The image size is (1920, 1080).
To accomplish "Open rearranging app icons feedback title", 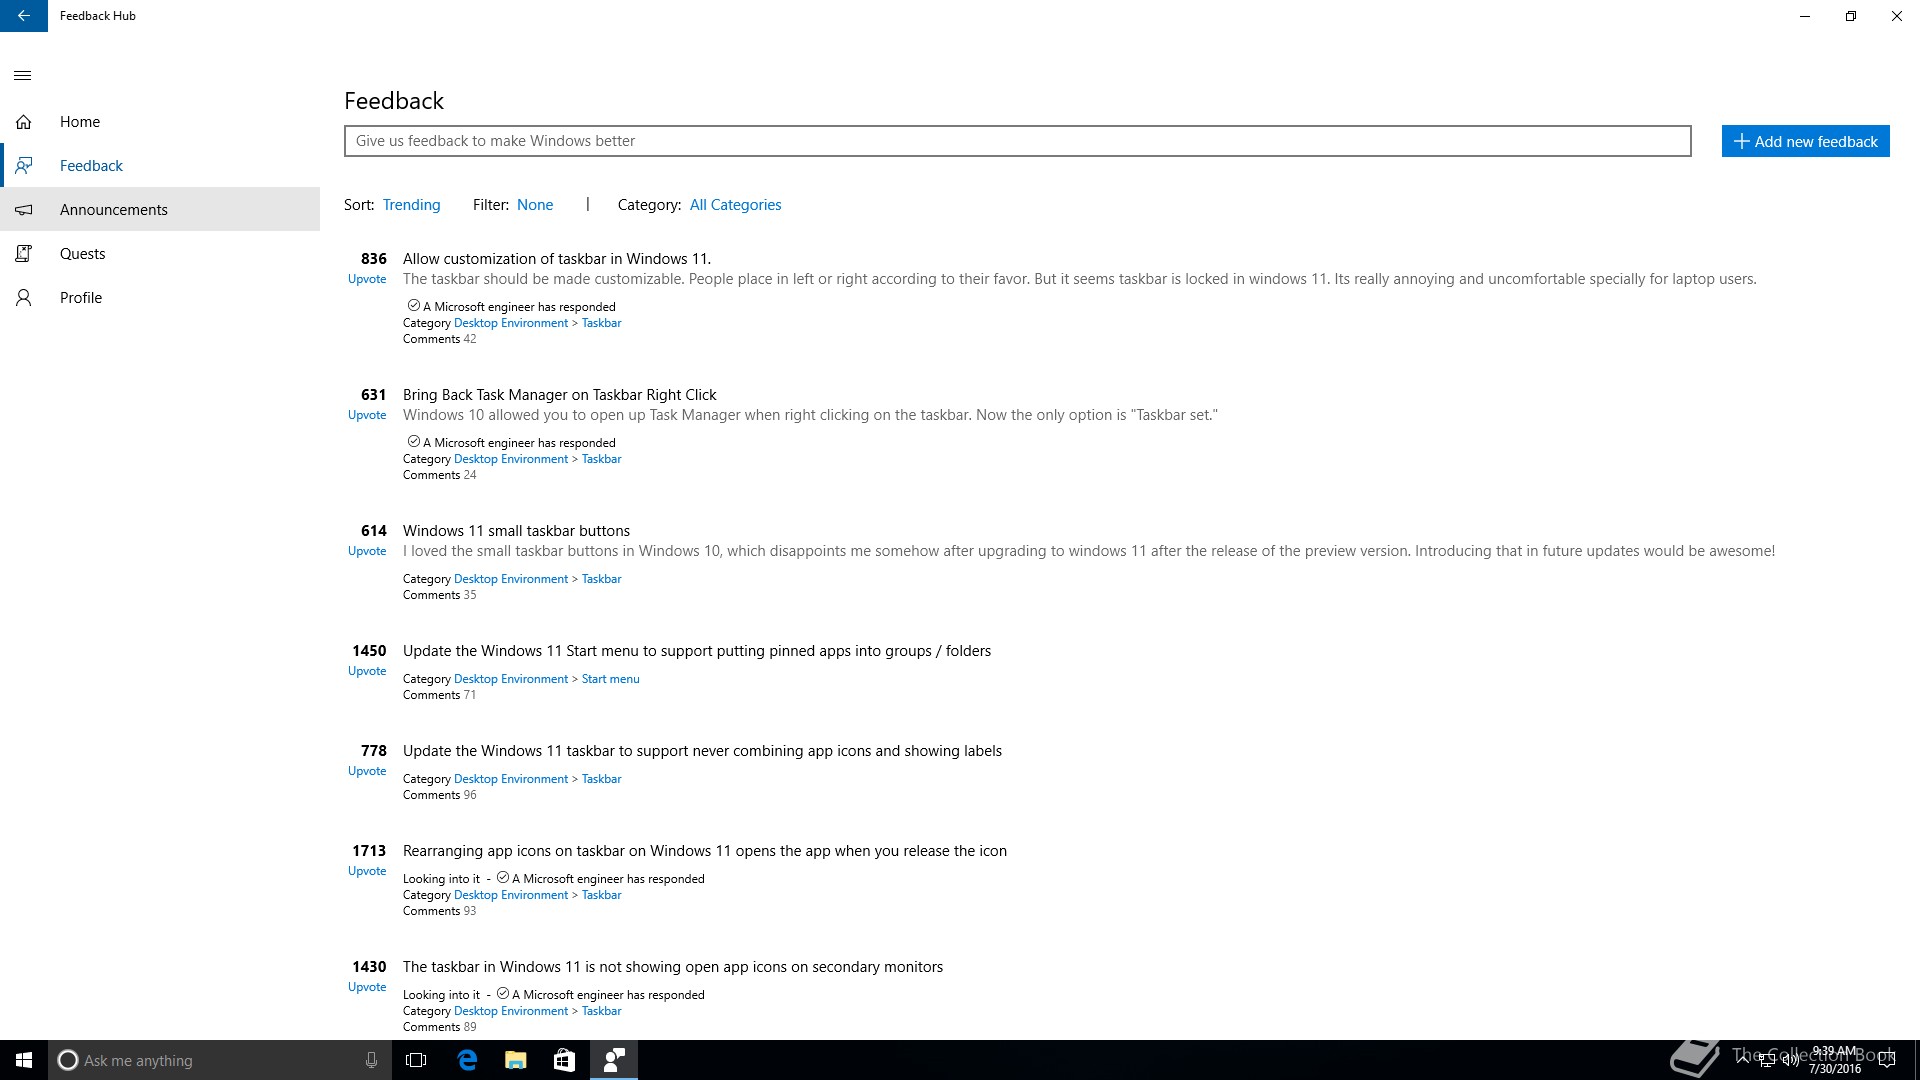I will click(705, 851).
